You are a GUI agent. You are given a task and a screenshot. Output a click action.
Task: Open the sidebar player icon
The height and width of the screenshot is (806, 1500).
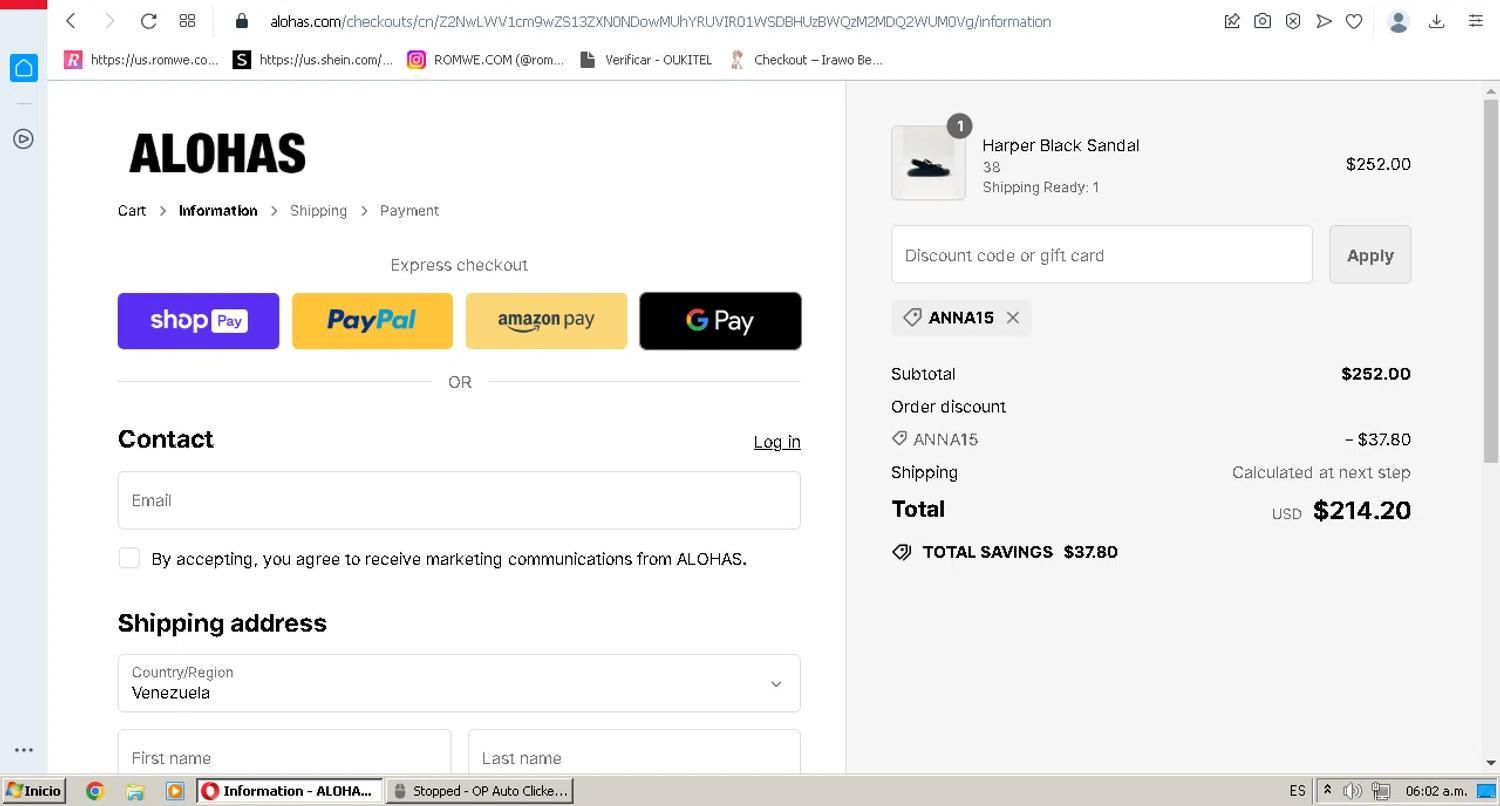click(24, 139)
